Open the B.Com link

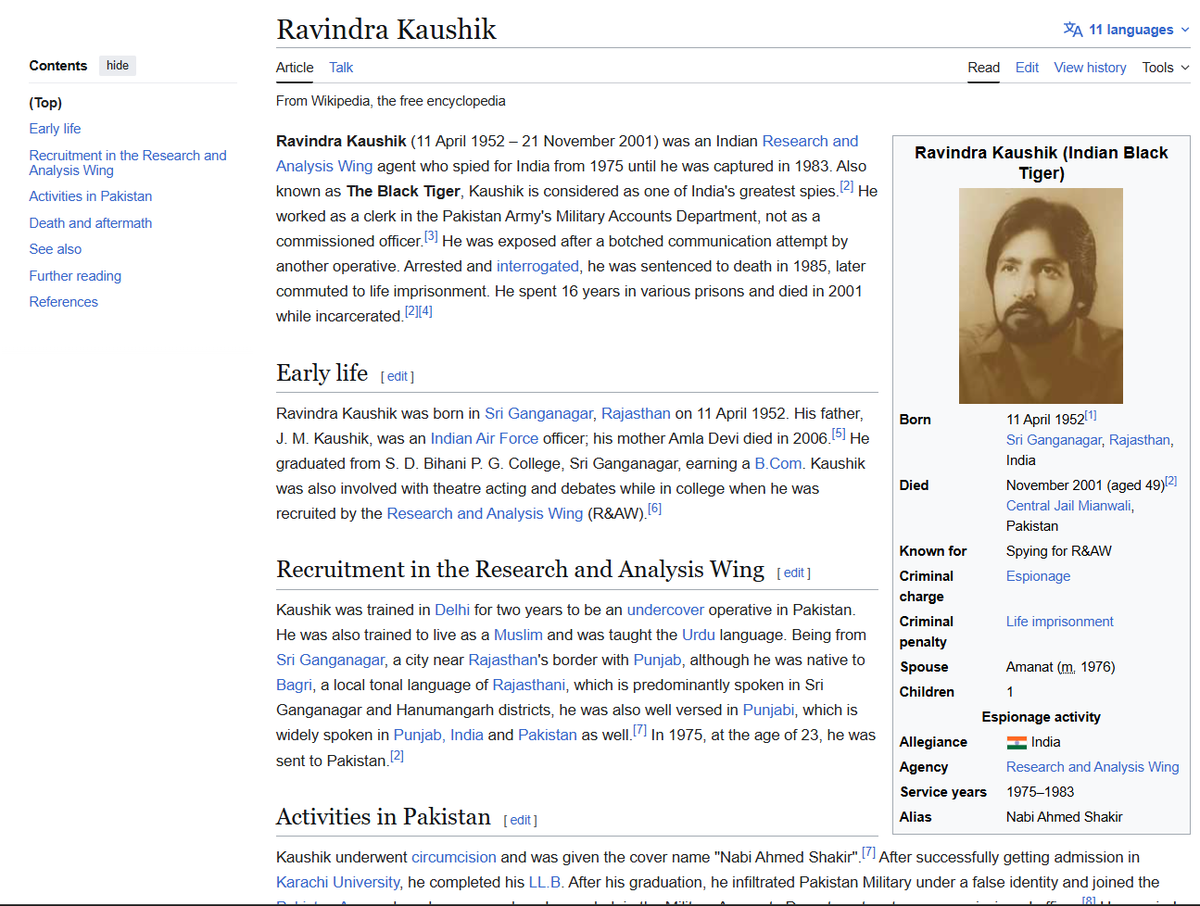(780, 464)
